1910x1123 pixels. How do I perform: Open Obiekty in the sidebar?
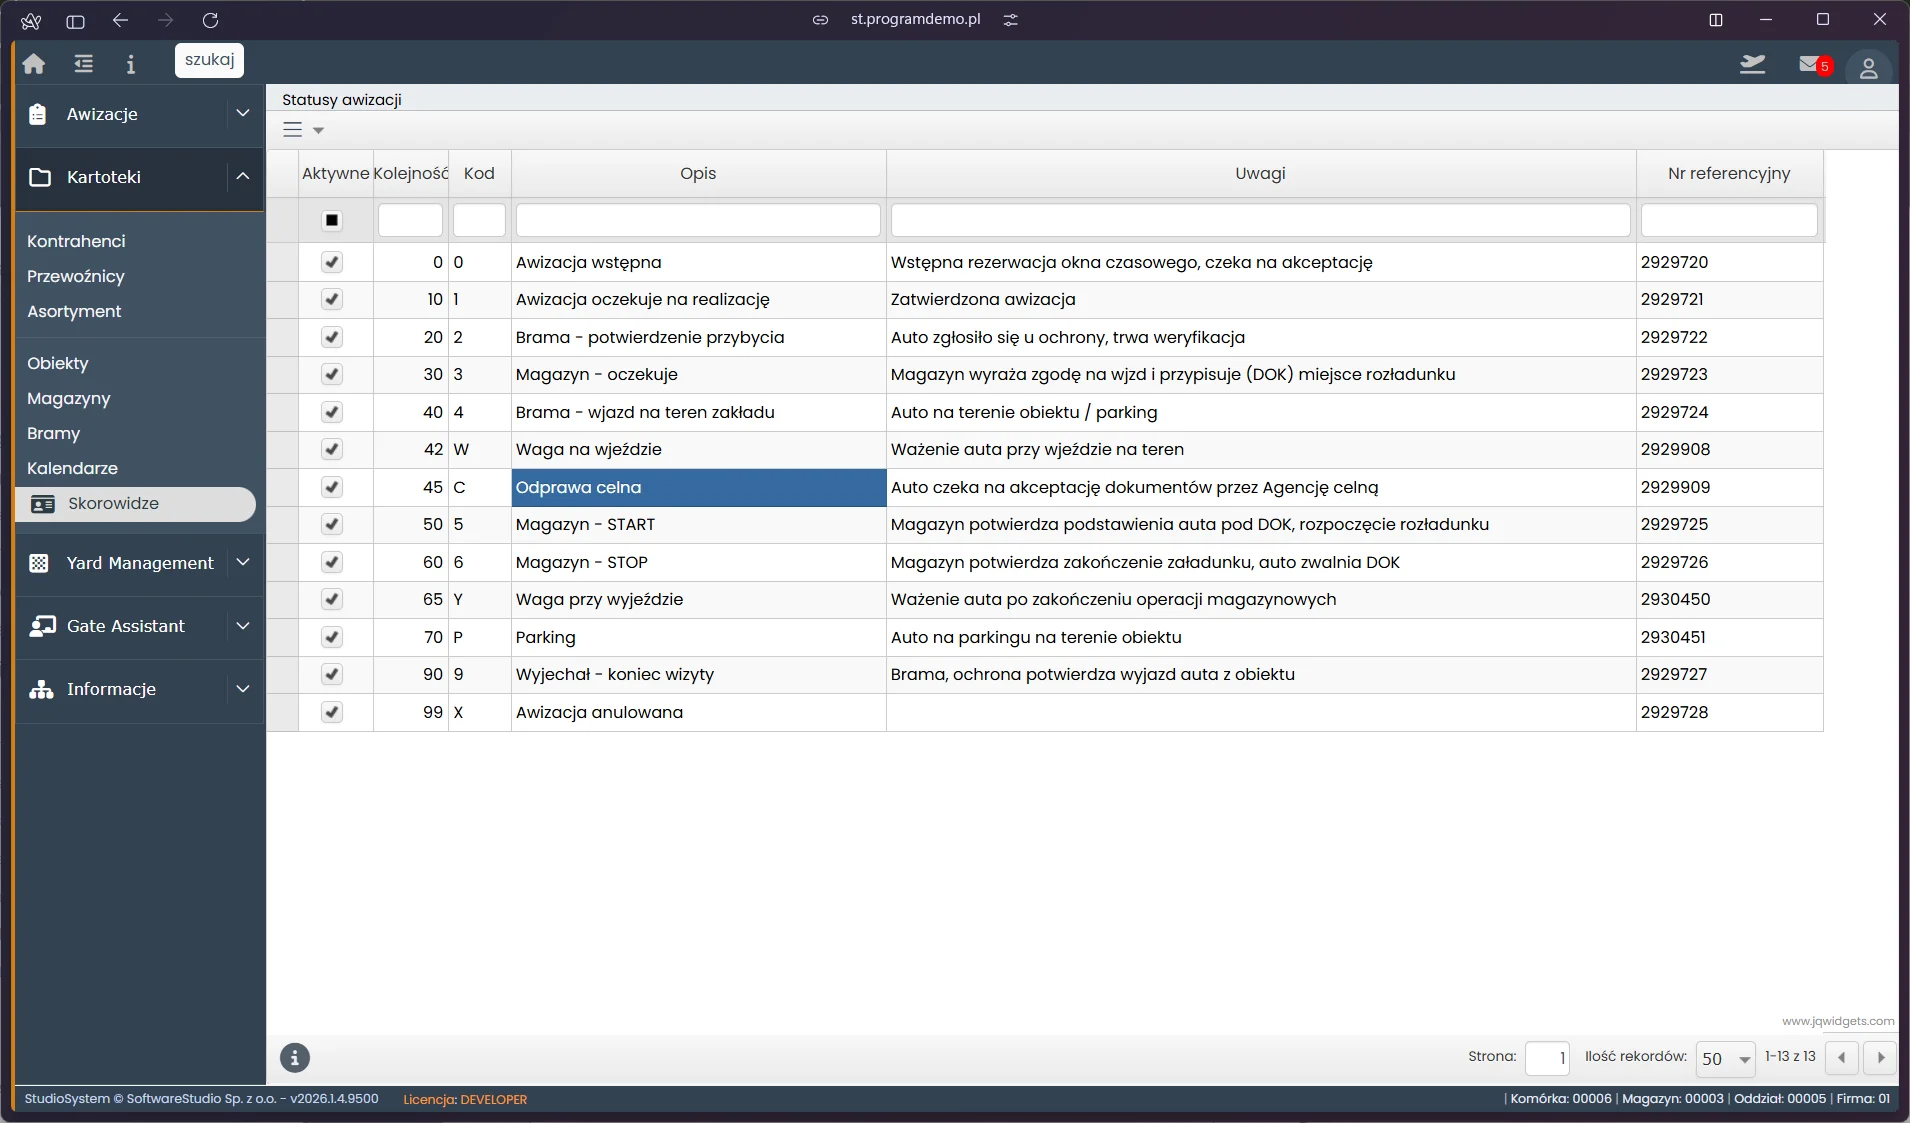pos(58,363)
